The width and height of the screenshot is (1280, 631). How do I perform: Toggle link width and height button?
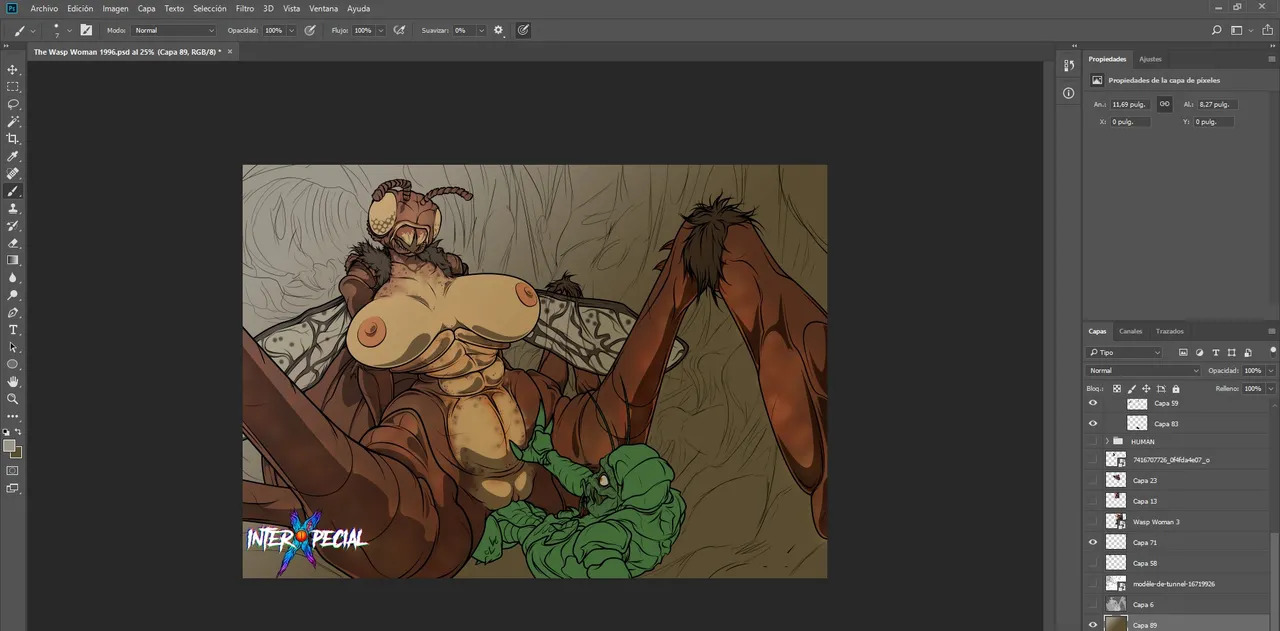tap(1164, 104)
